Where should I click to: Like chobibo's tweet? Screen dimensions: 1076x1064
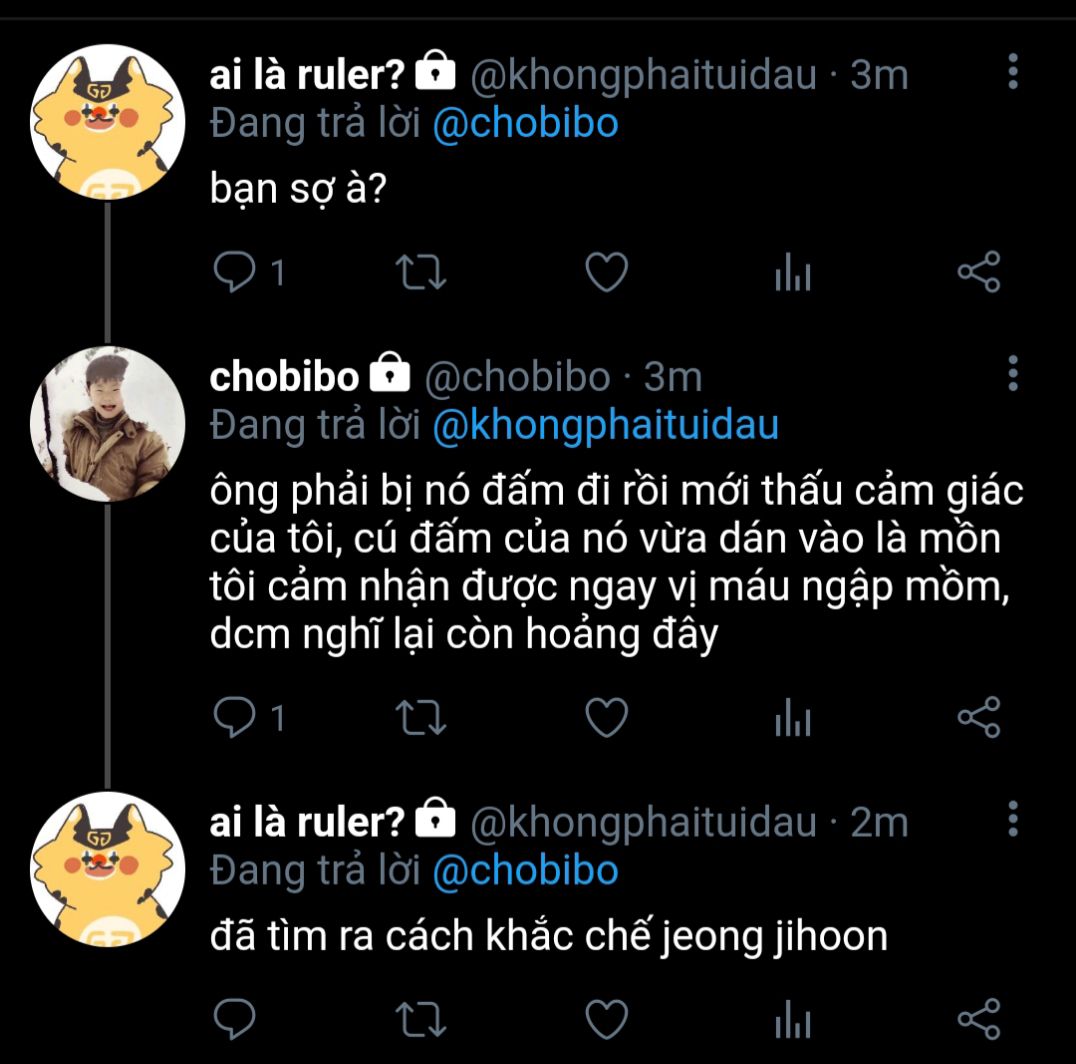pyautogui.click(x=606, y=717)
